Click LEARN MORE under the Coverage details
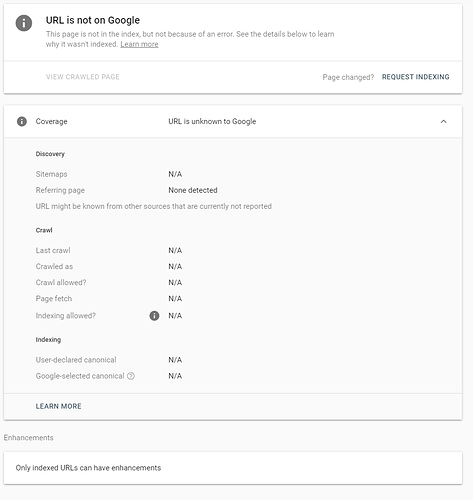This screenshot has height=500, width=473. 59,406
